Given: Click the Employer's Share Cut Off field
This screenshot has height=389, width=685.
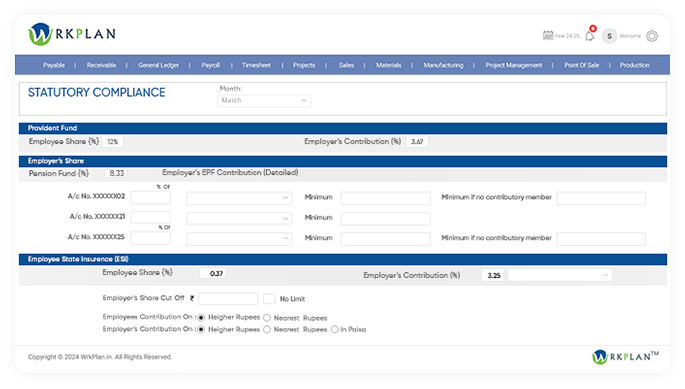Looking at the screenshot, I should 228,299.
